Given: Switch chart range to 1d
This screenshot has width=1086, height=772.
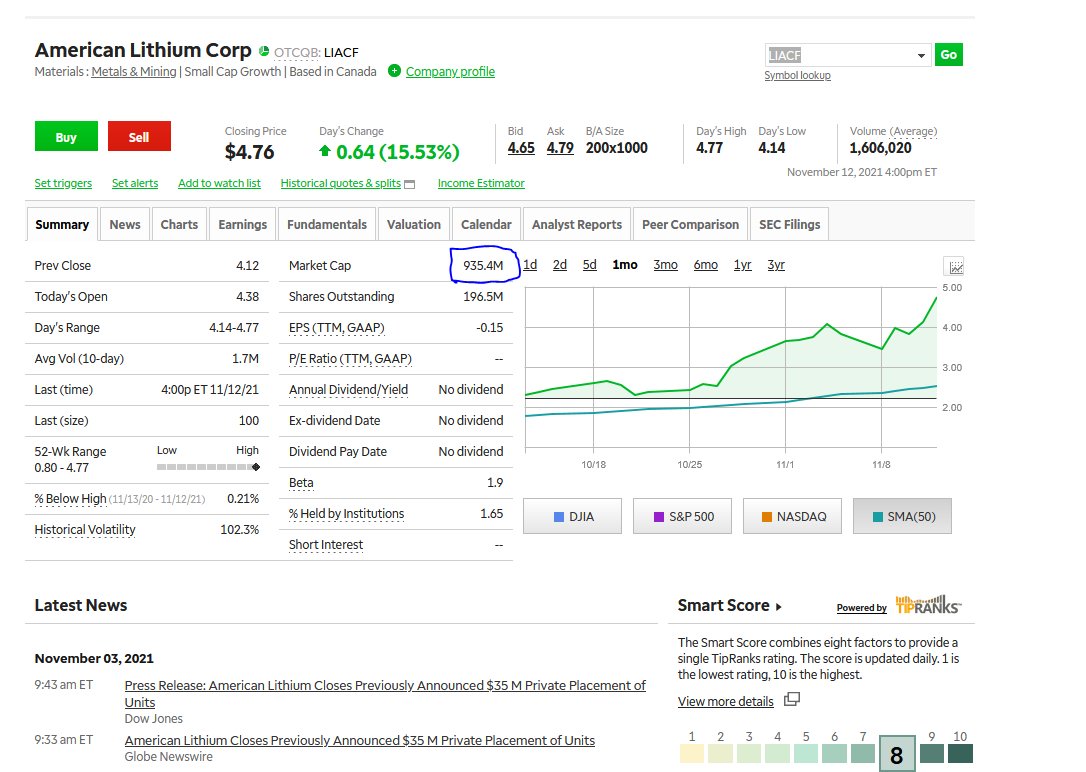Looking at the screenshot, I should point(530,264).
